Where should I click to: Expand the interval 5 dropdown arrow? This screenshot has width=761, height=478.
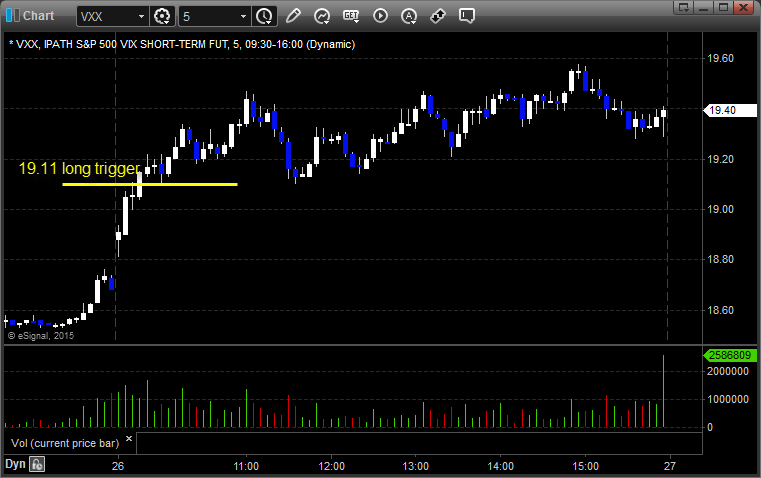(244, 16)
